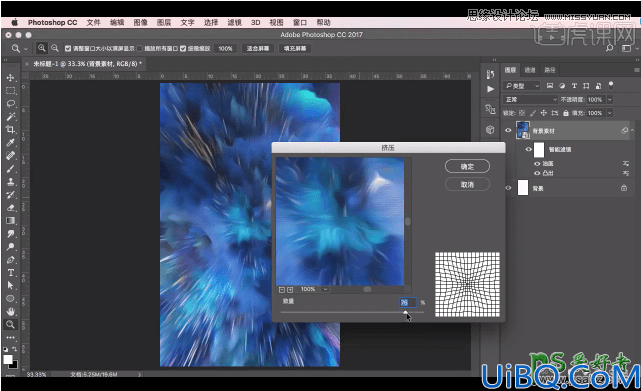Screen dimensions: 641x391
Task: Open the Apple menu
Action: click(14, 22)
